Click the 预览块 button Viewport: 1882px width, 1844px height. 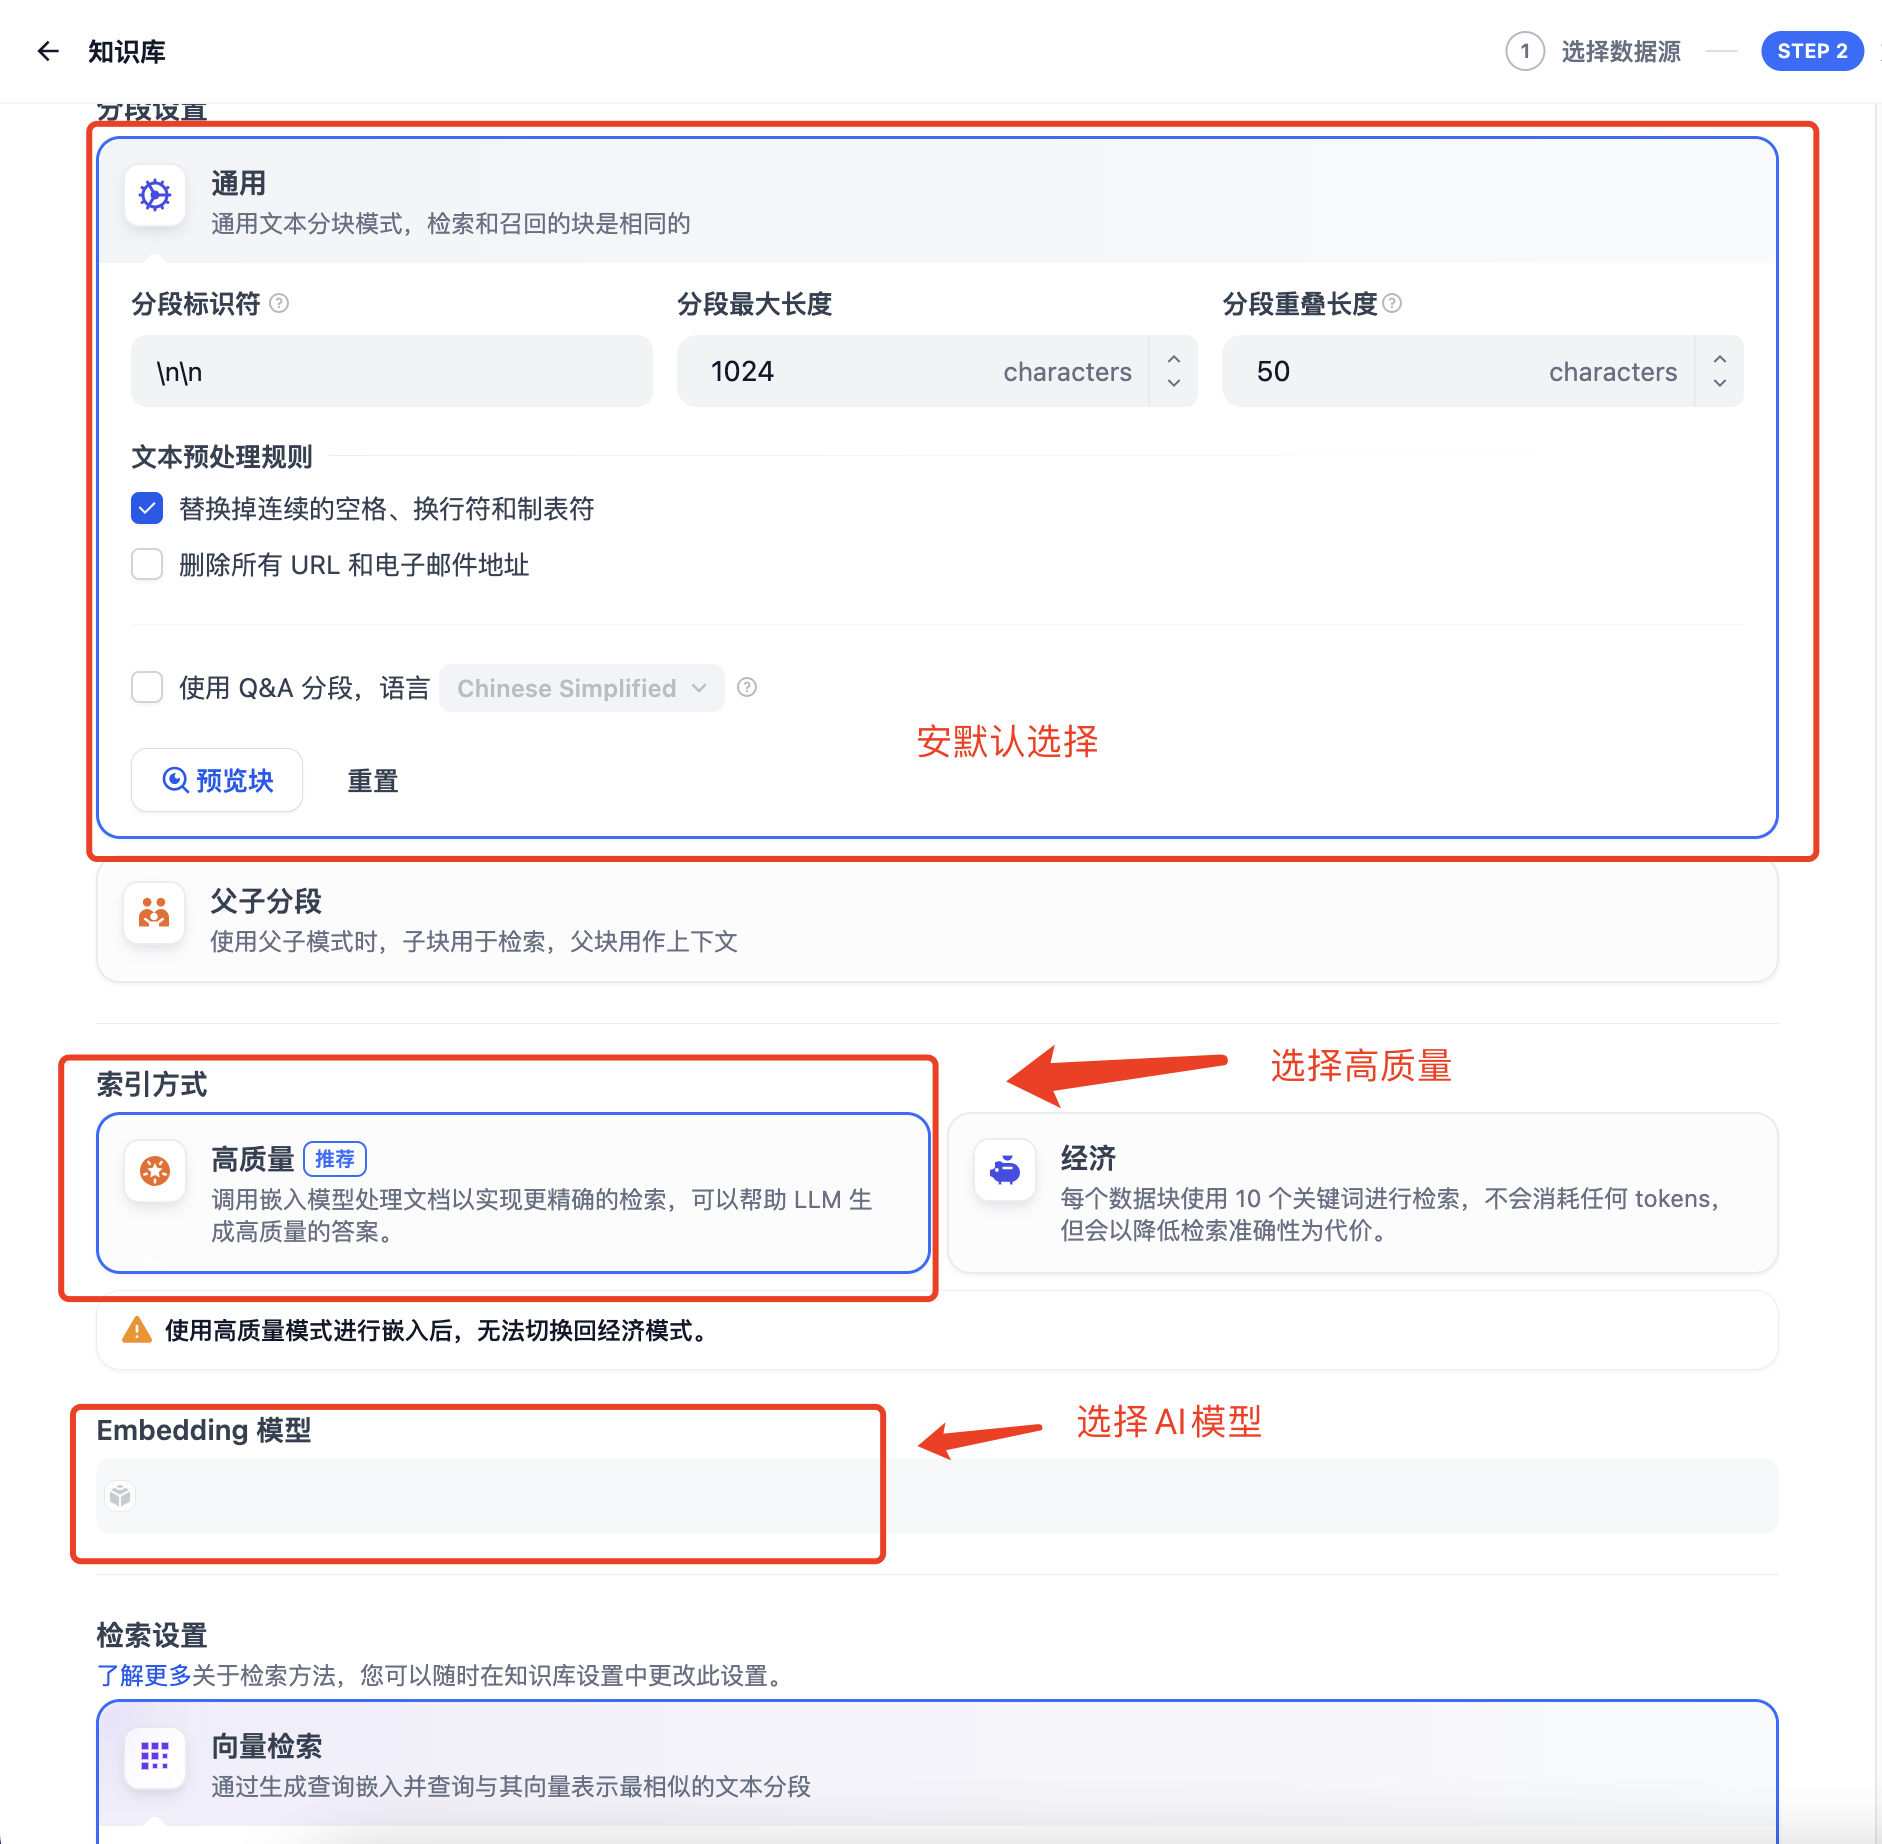217,780
